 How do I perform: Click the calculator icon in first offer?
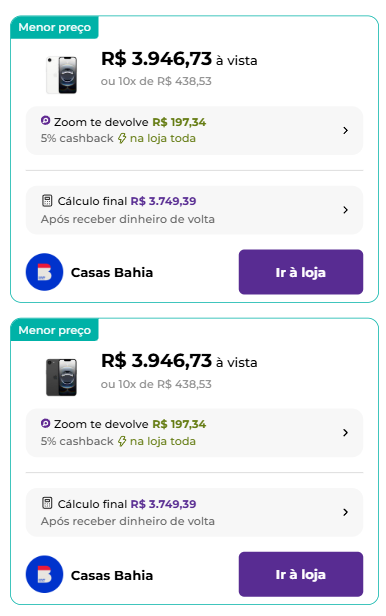coord(47,201)
